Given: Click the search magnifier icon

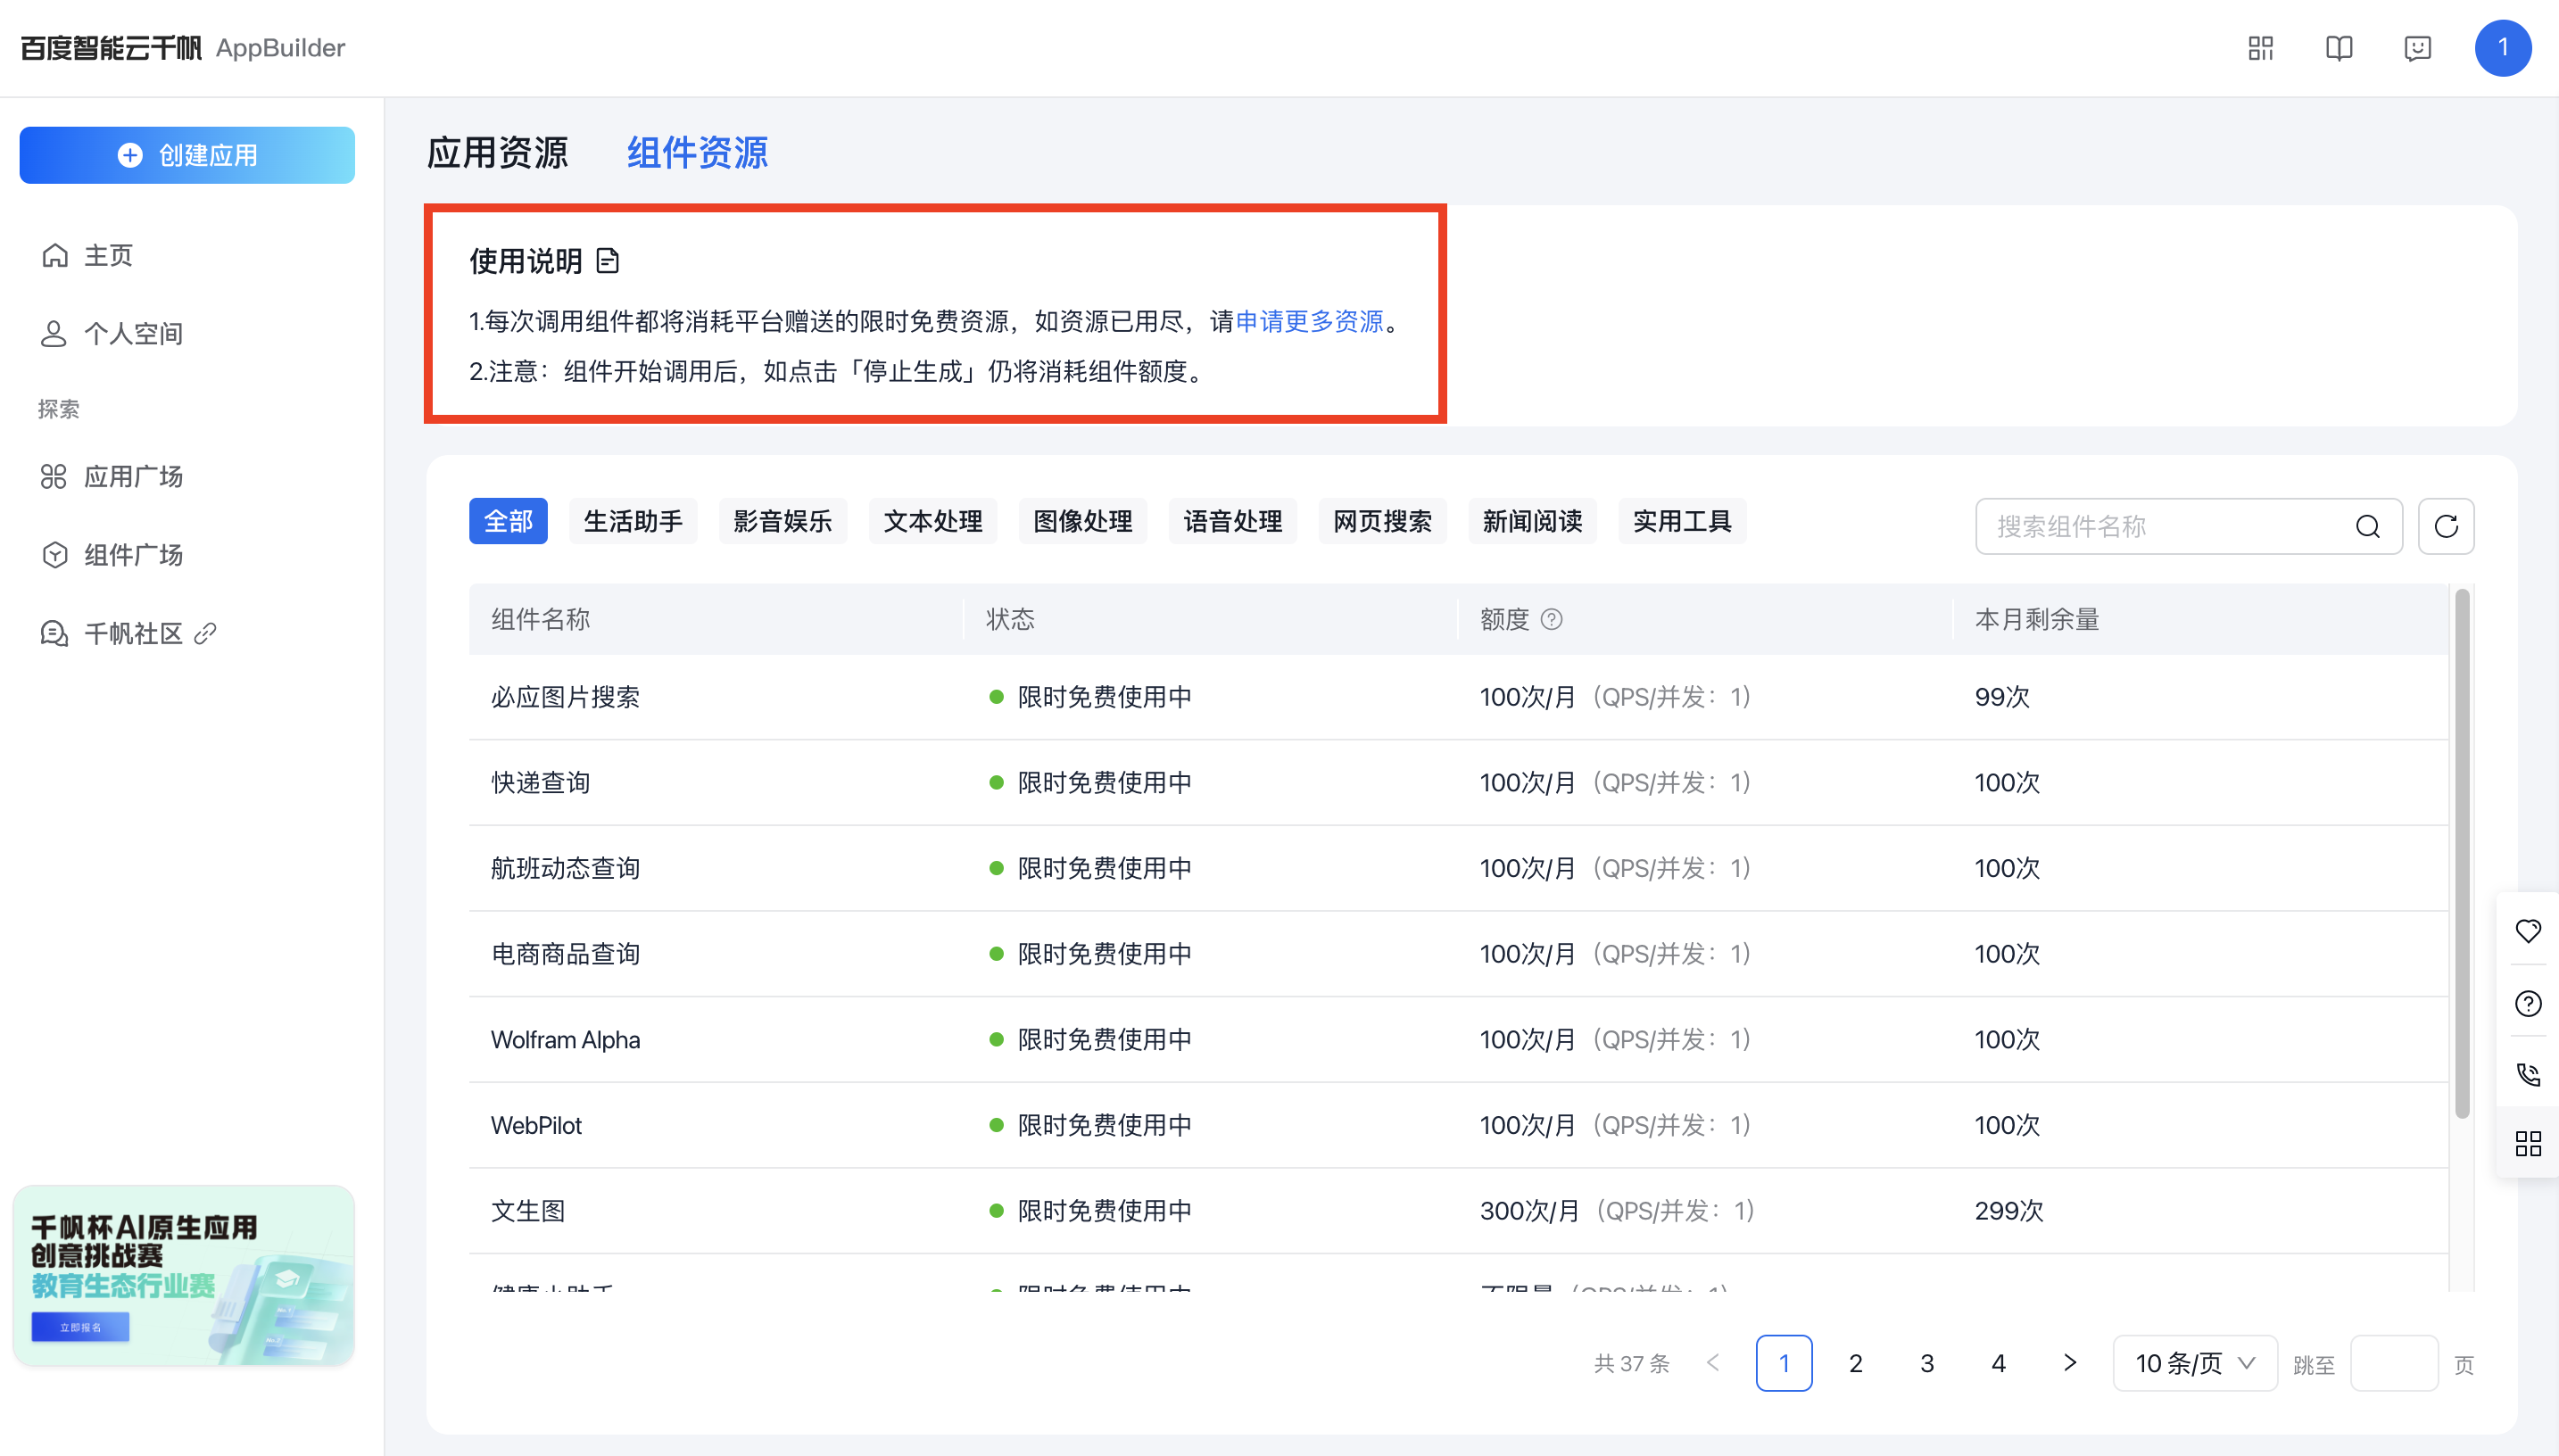Looking at the screenshot, I should coord(2367,526).
